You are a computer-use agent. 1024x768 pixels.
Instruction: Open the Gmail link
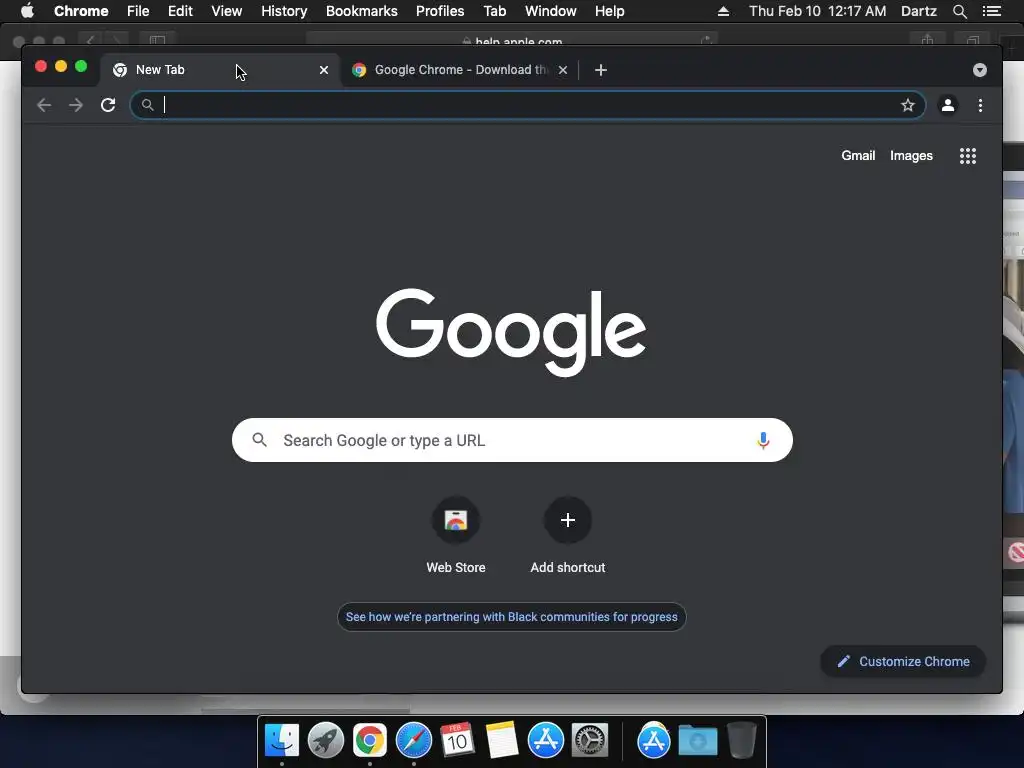[857, 155]
